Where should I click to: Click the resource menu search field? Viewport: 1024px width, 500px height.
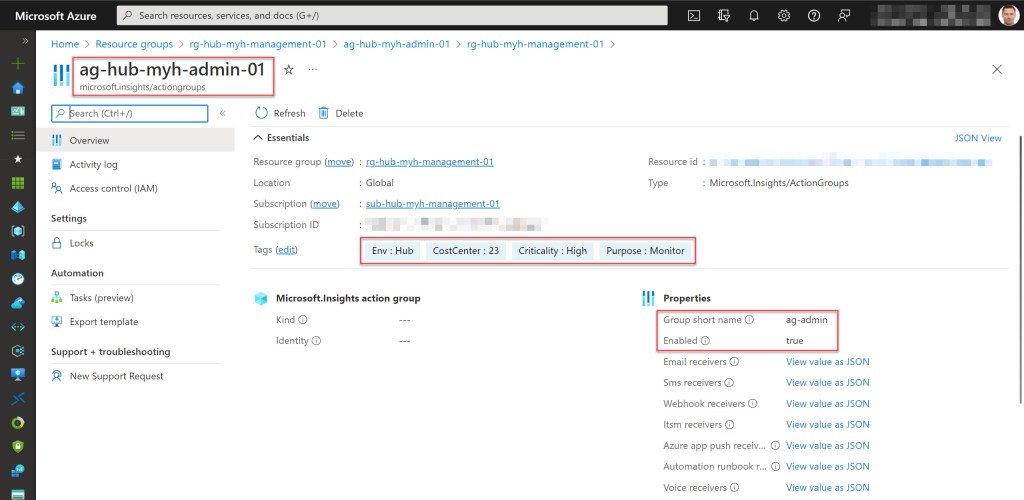(132, 113)
